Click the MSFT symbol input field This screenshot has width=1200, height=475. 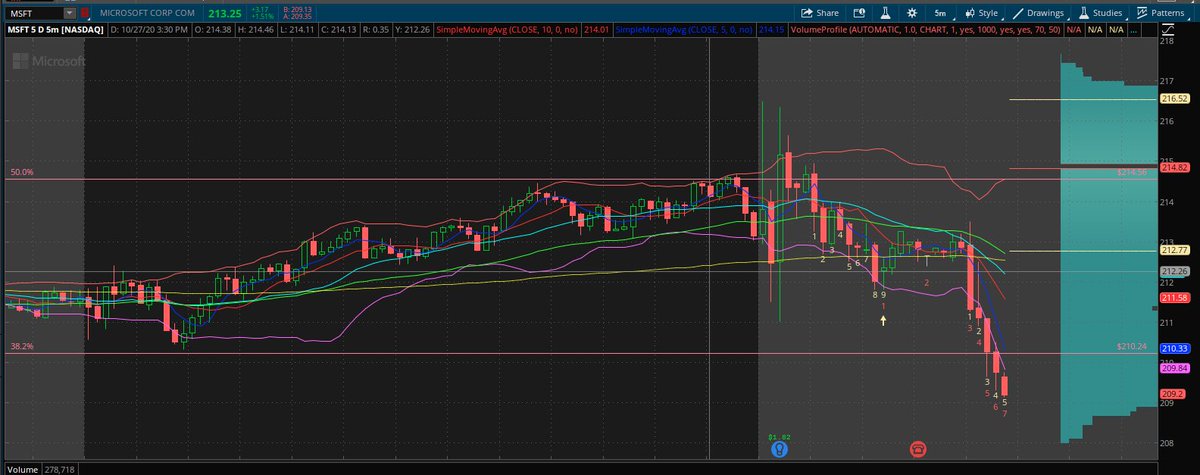pyautogui.click(x=33, y=13)
